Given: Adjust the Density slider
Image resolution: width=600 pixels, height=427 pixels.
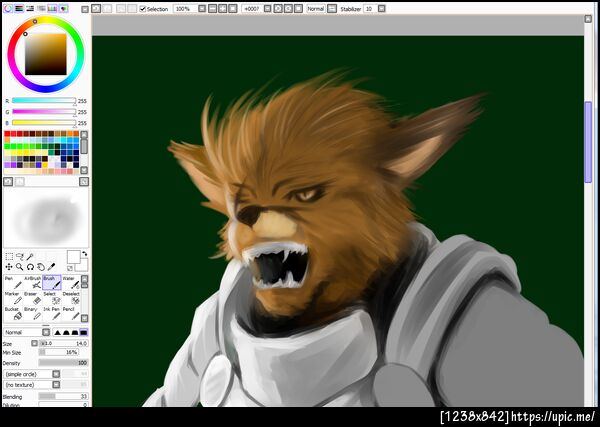Looking at the screenshot, I should pos(64,363).
